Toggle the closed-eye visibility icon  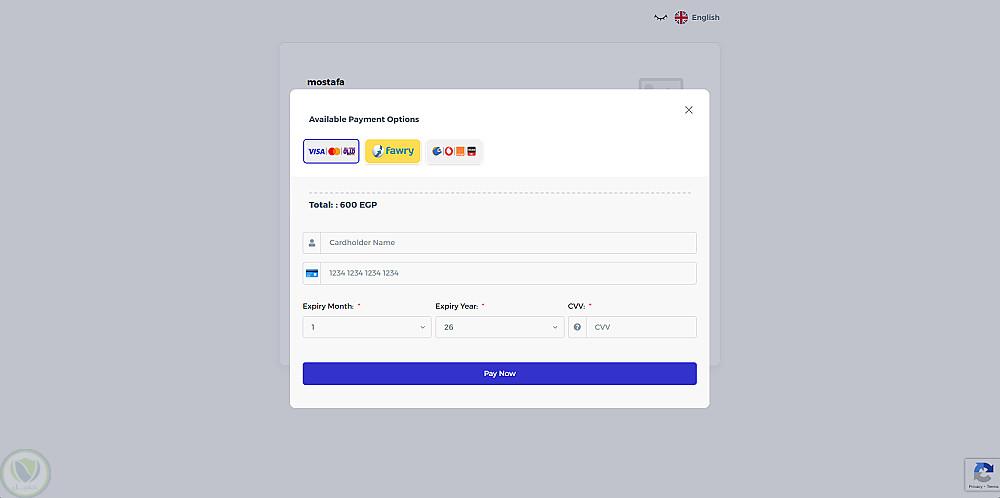tap(660, 18)
